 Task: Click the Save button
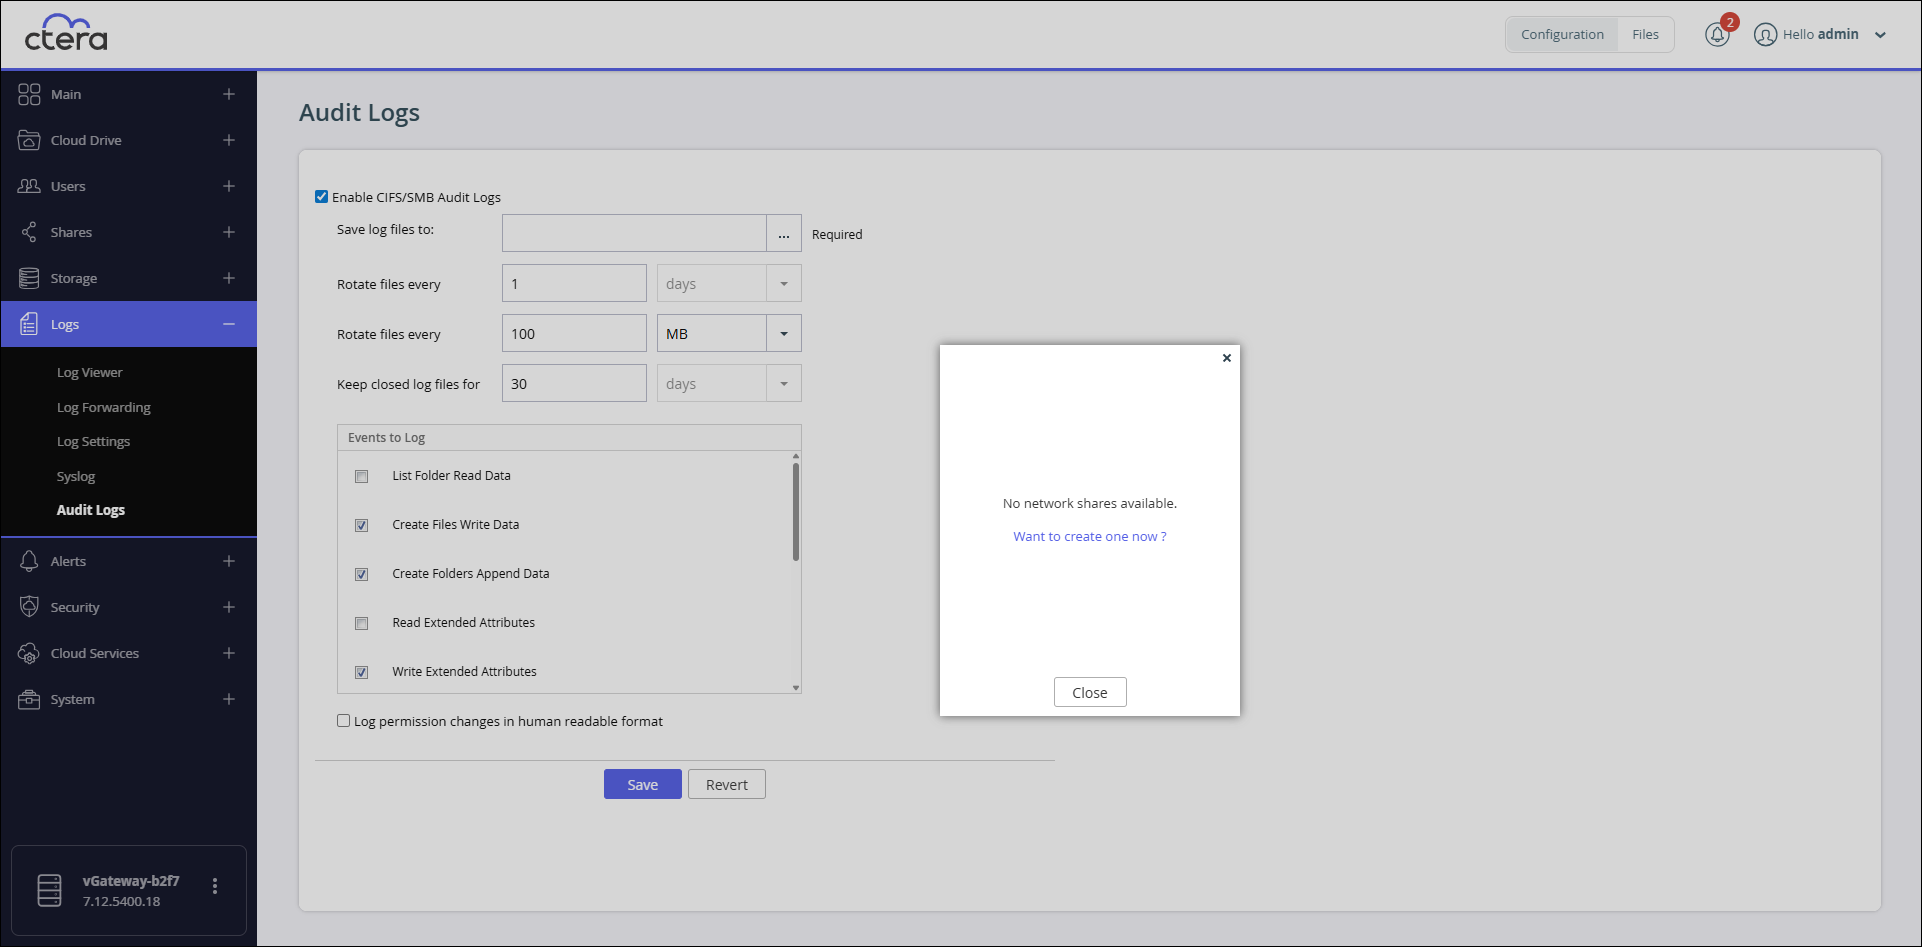pos(643,784)
